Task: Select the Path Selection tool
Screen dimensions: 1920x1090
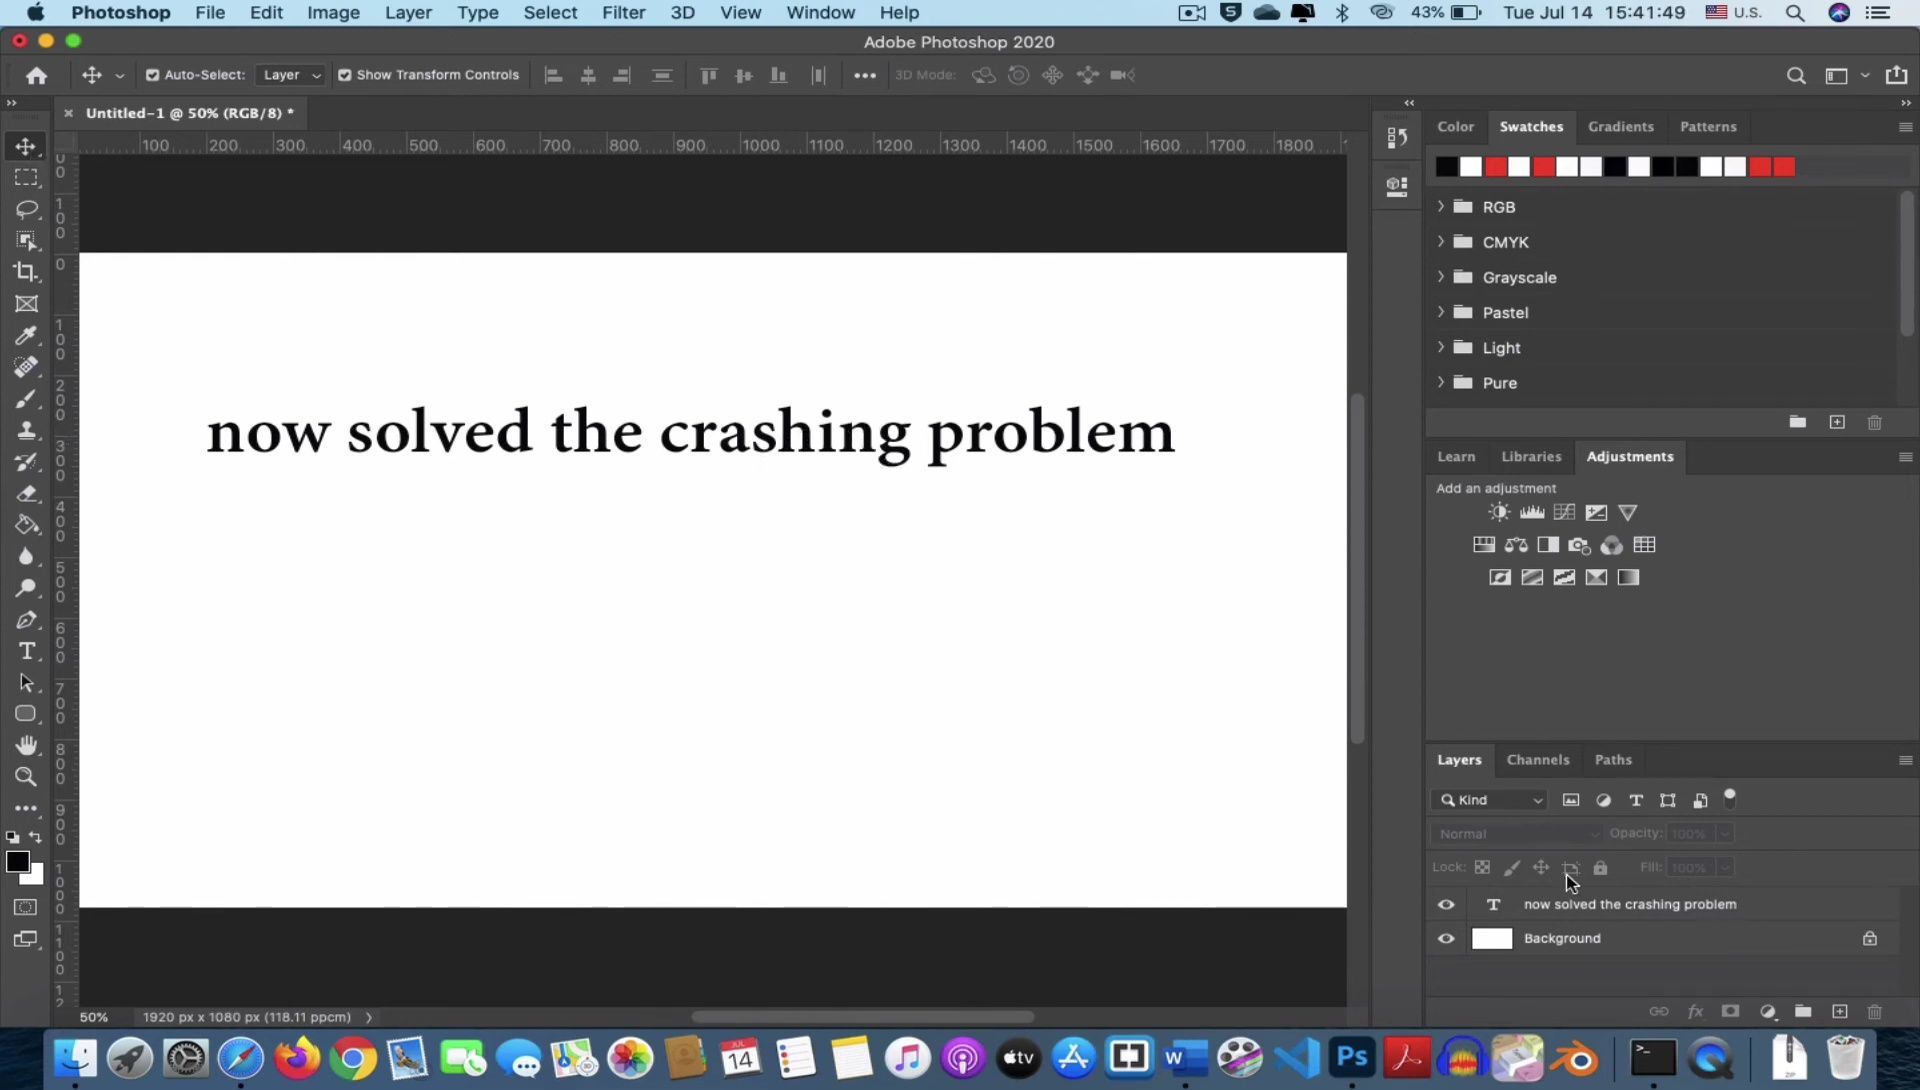Action: (26, 683)
